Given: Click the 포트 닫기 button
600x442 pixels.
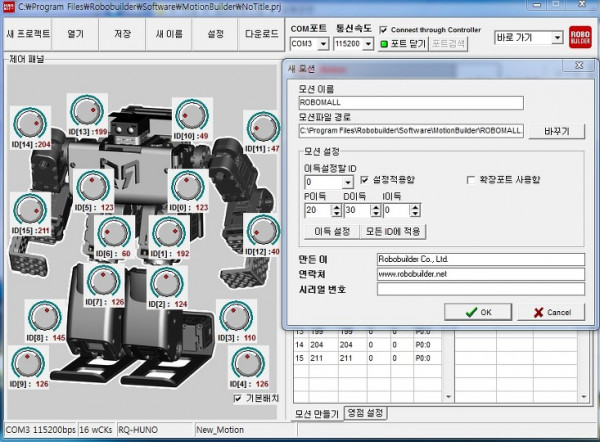Looking at the screenshot, I should tap(403, 44).
